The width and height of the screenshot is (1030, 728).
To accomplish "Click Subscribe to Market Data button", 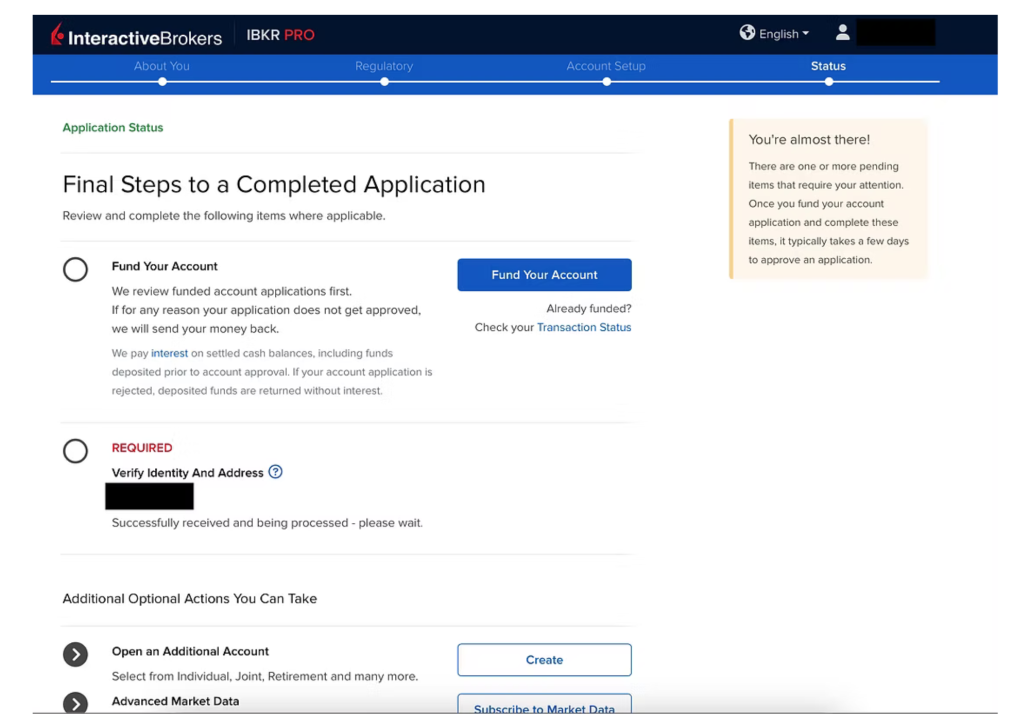I will [x=545, y=704].
